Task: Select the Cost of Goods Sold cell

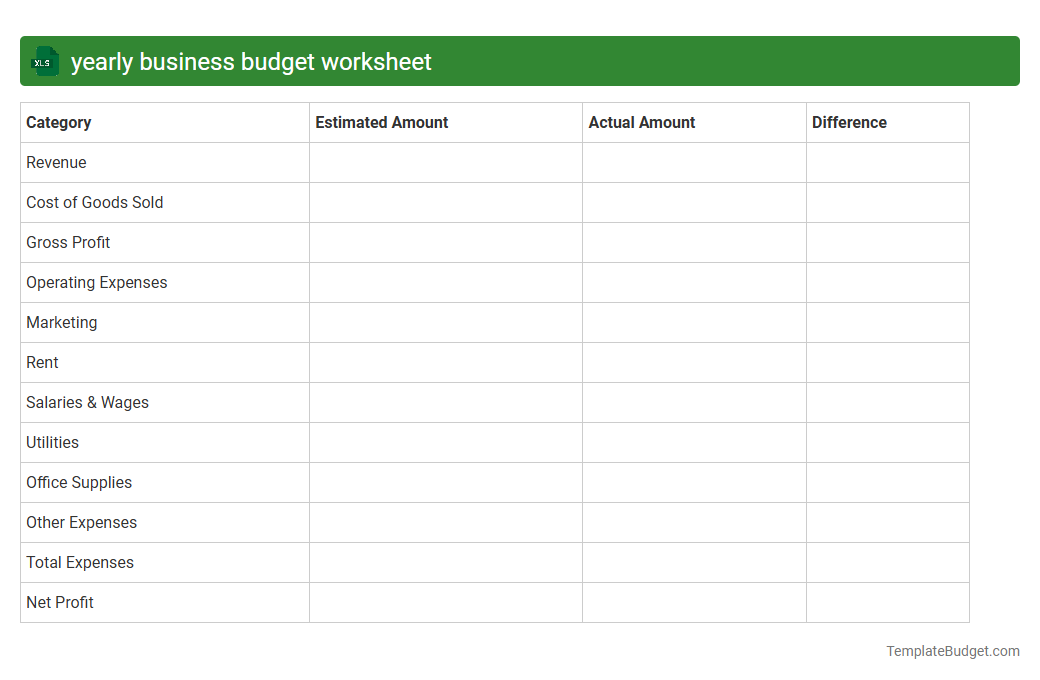Action: [x=94, y=202]
